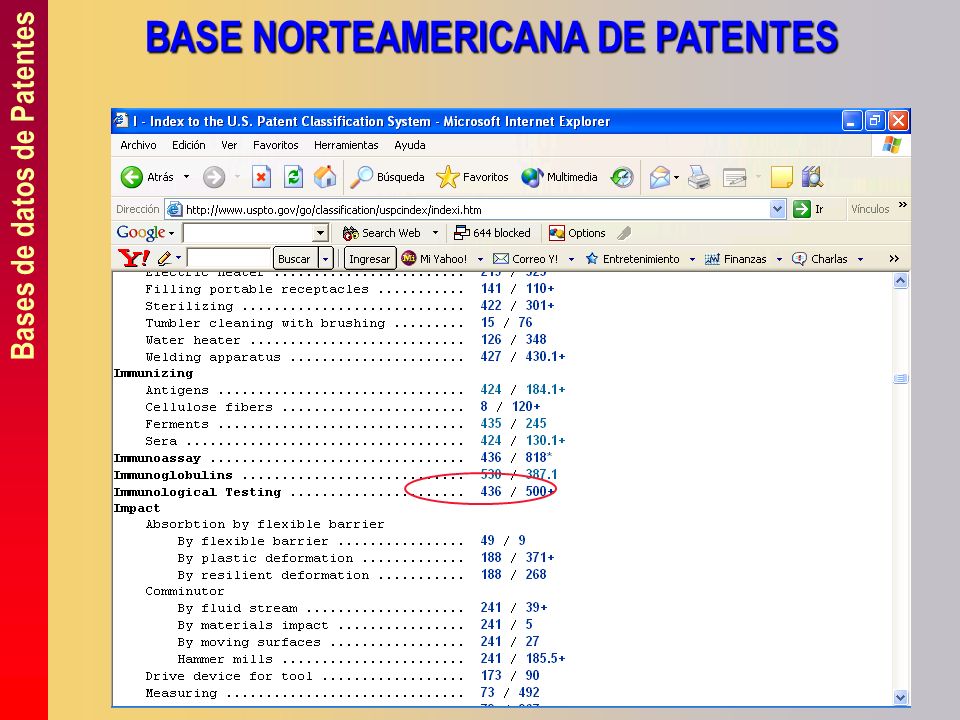Screen dimensions: 960x720
Task: Stop loading with the red X icon
Action: point(261,177)
